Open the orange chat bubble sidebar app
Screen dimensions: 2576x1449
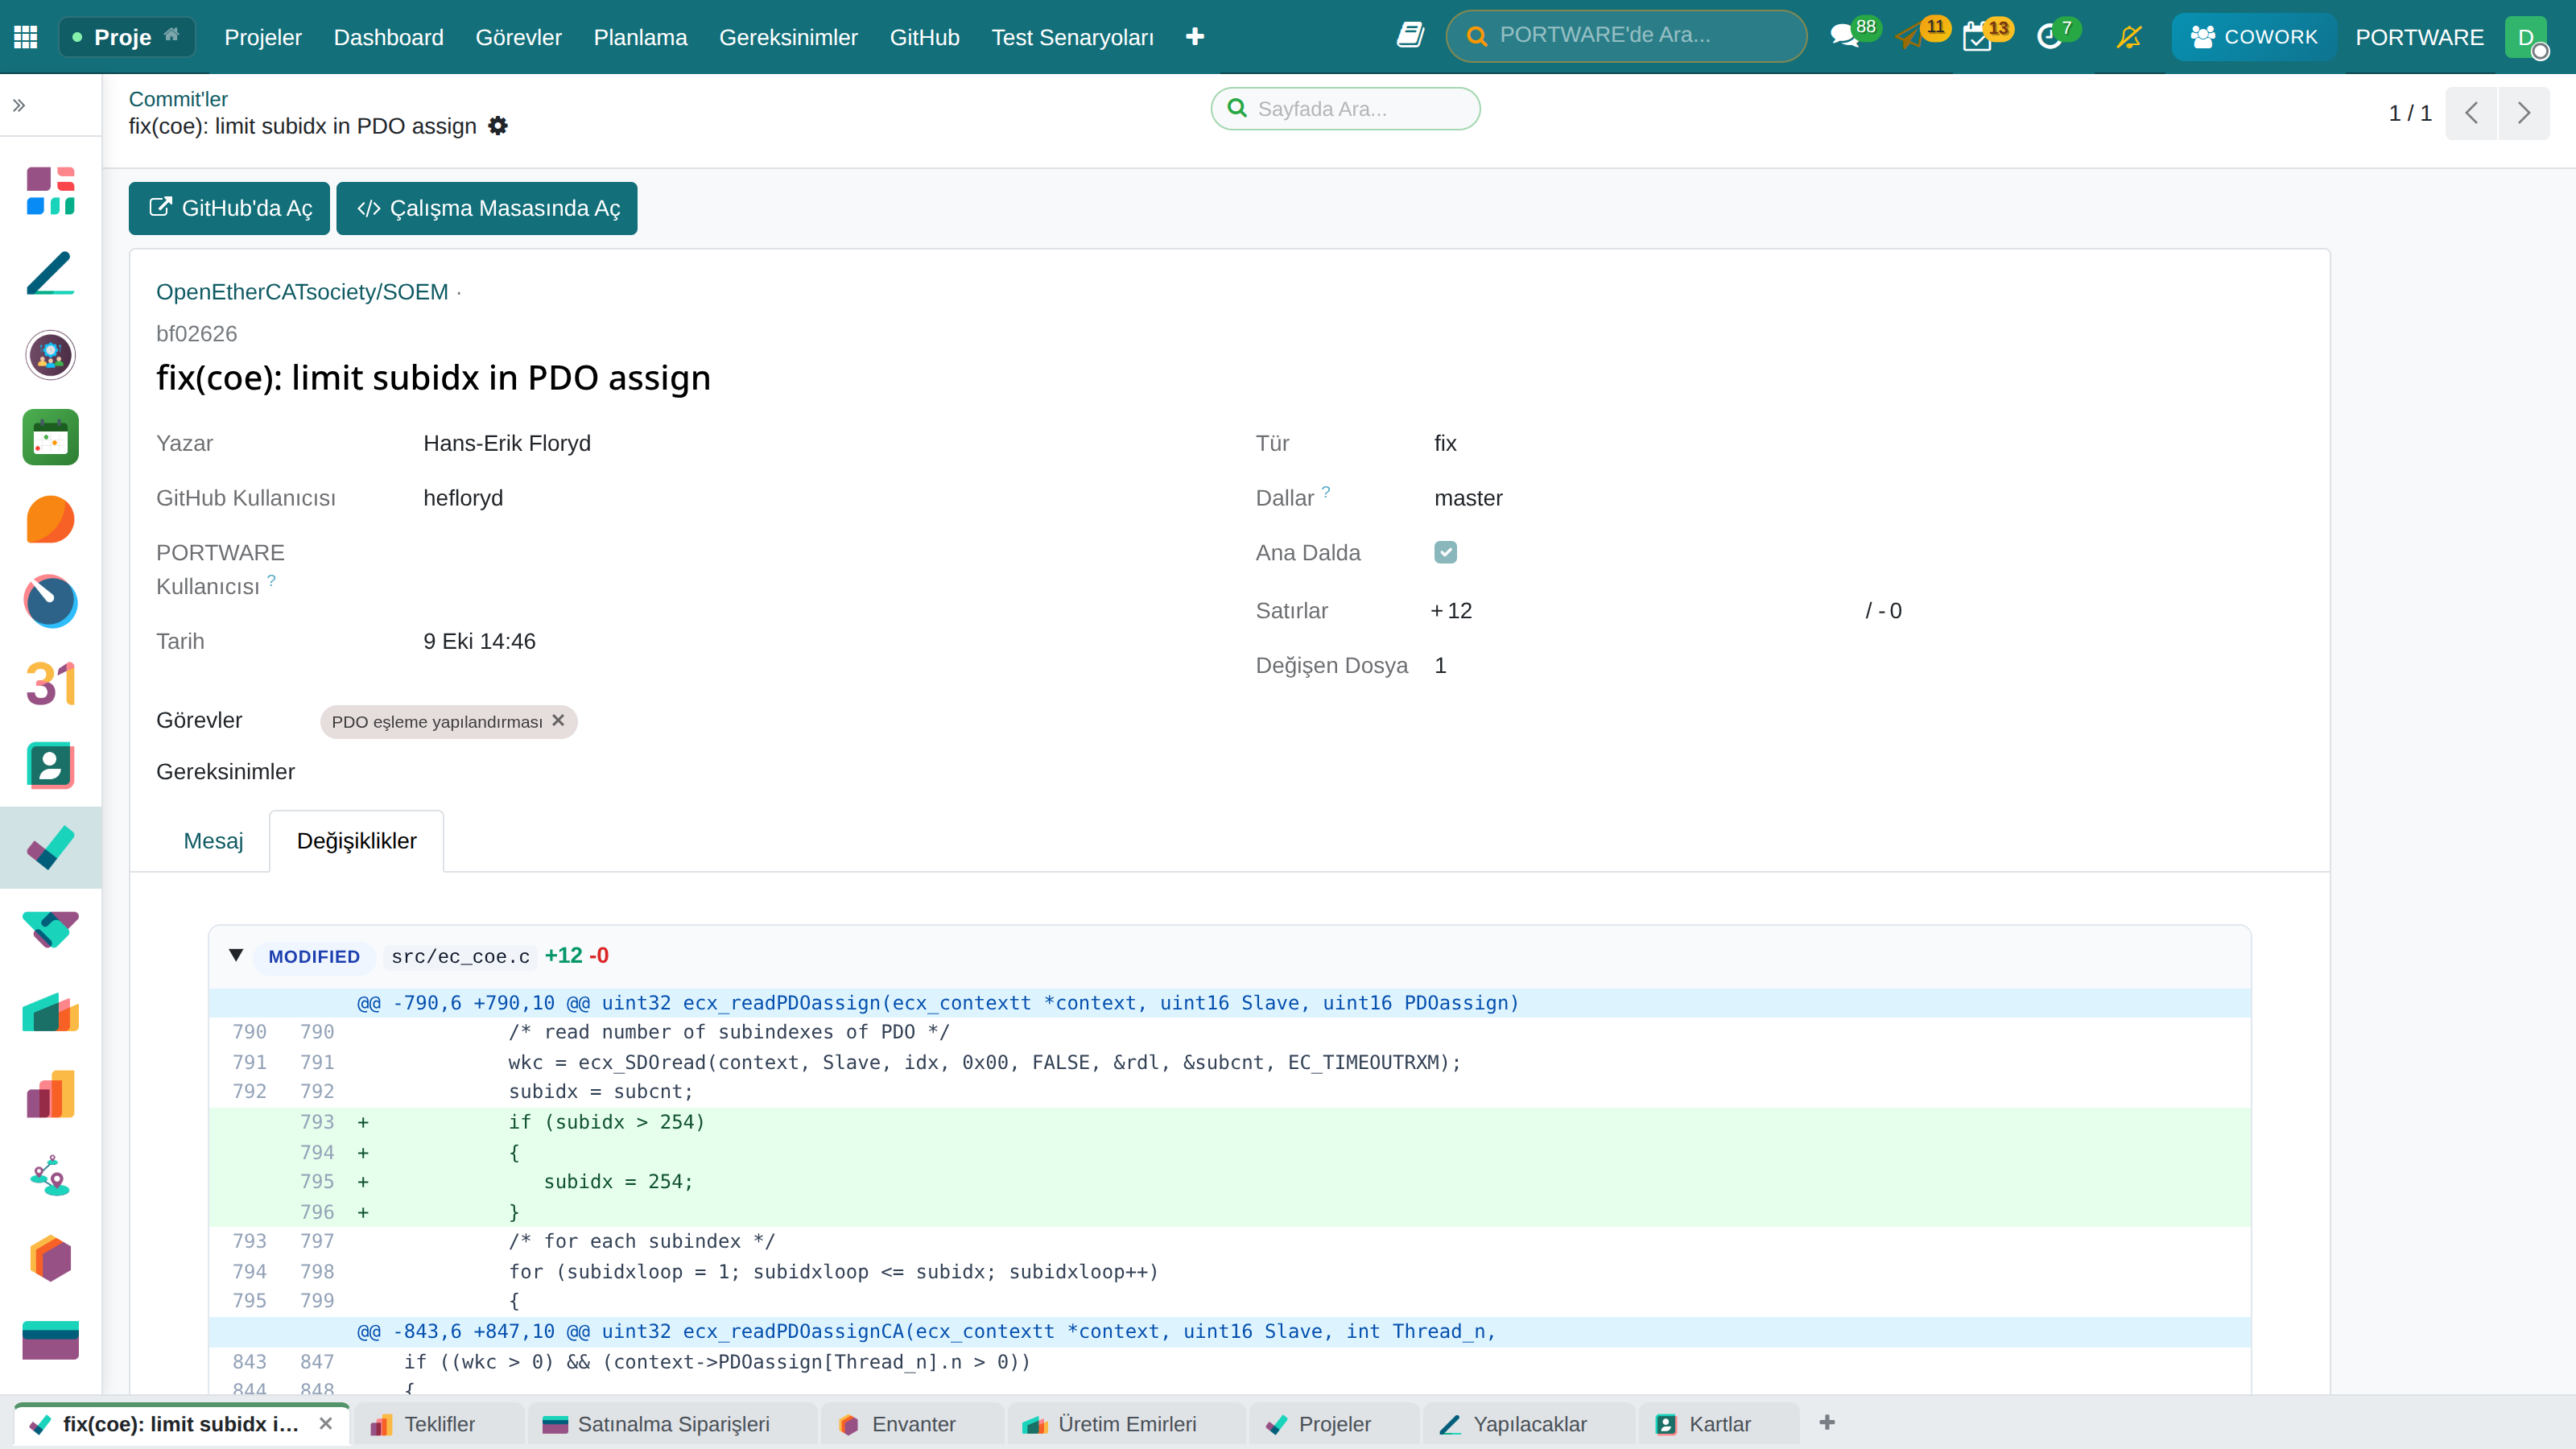point(50,519)
